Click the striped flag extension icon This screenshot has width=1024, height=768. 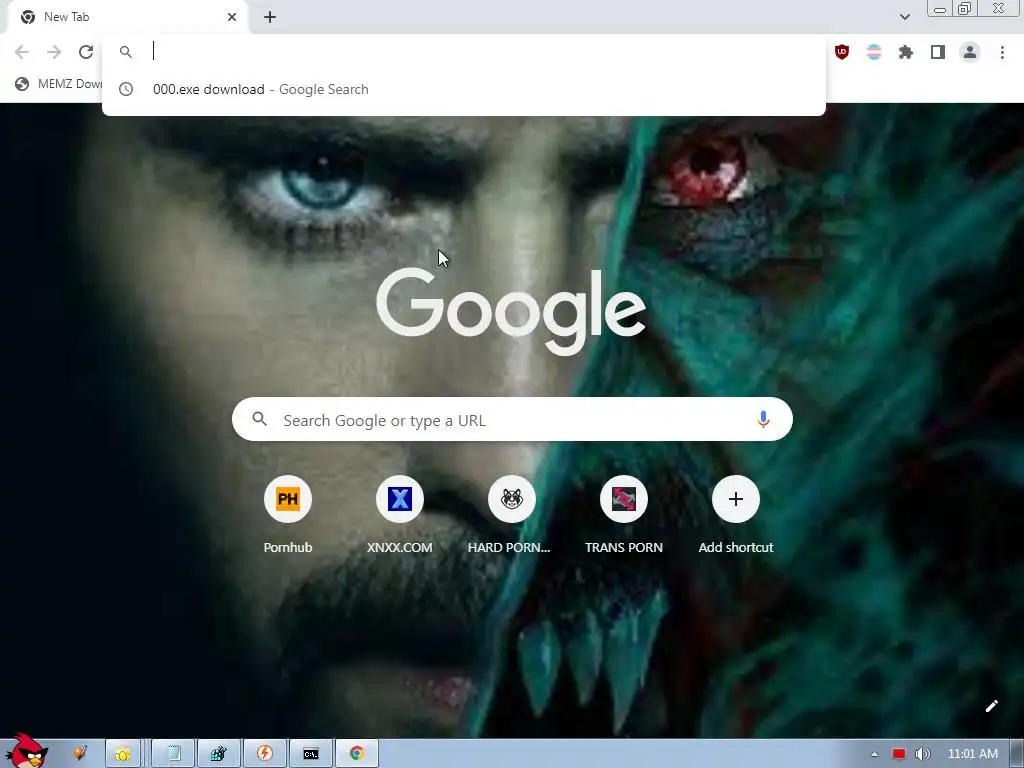coord(874,52)
